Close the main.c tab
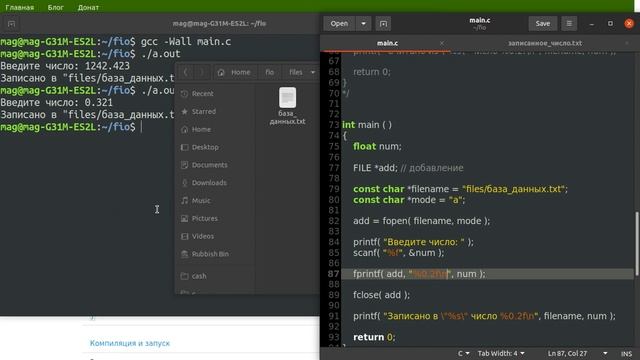 442,43
